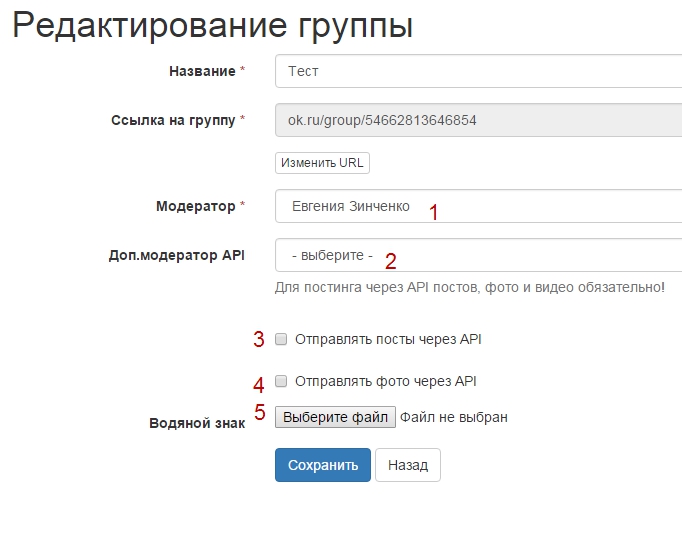
Task: Click the Редактирование группы page heading
Action: pos(212,26)
